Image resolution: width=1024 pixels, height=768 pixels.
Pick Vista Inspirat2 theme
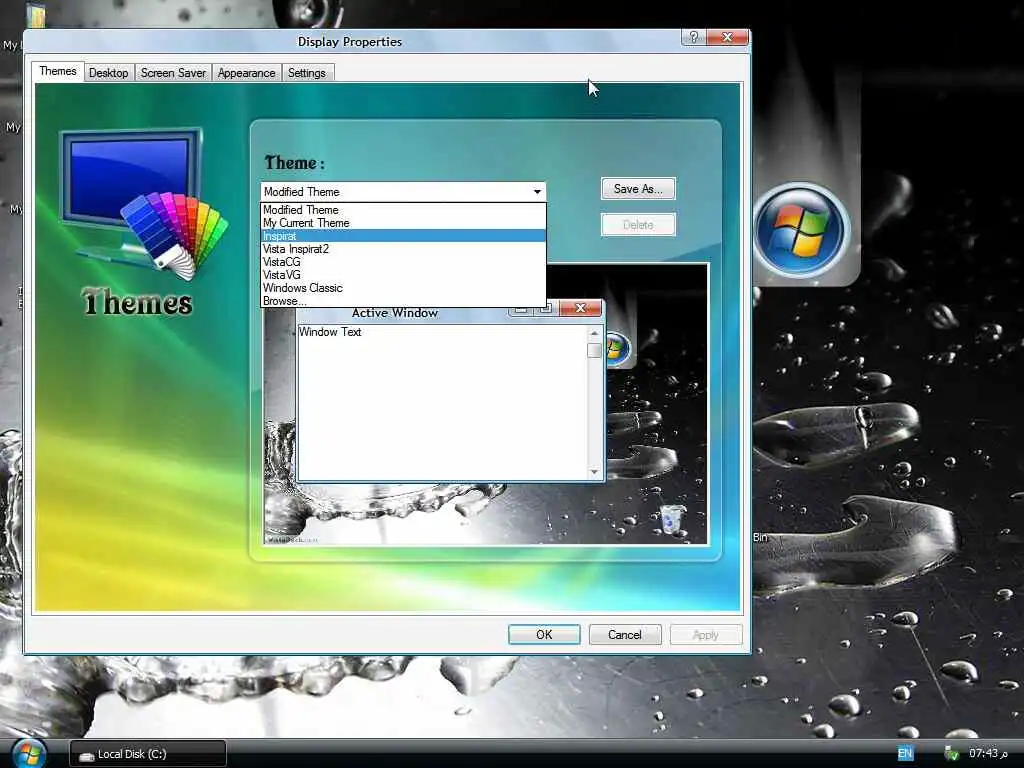coord(403,249)
